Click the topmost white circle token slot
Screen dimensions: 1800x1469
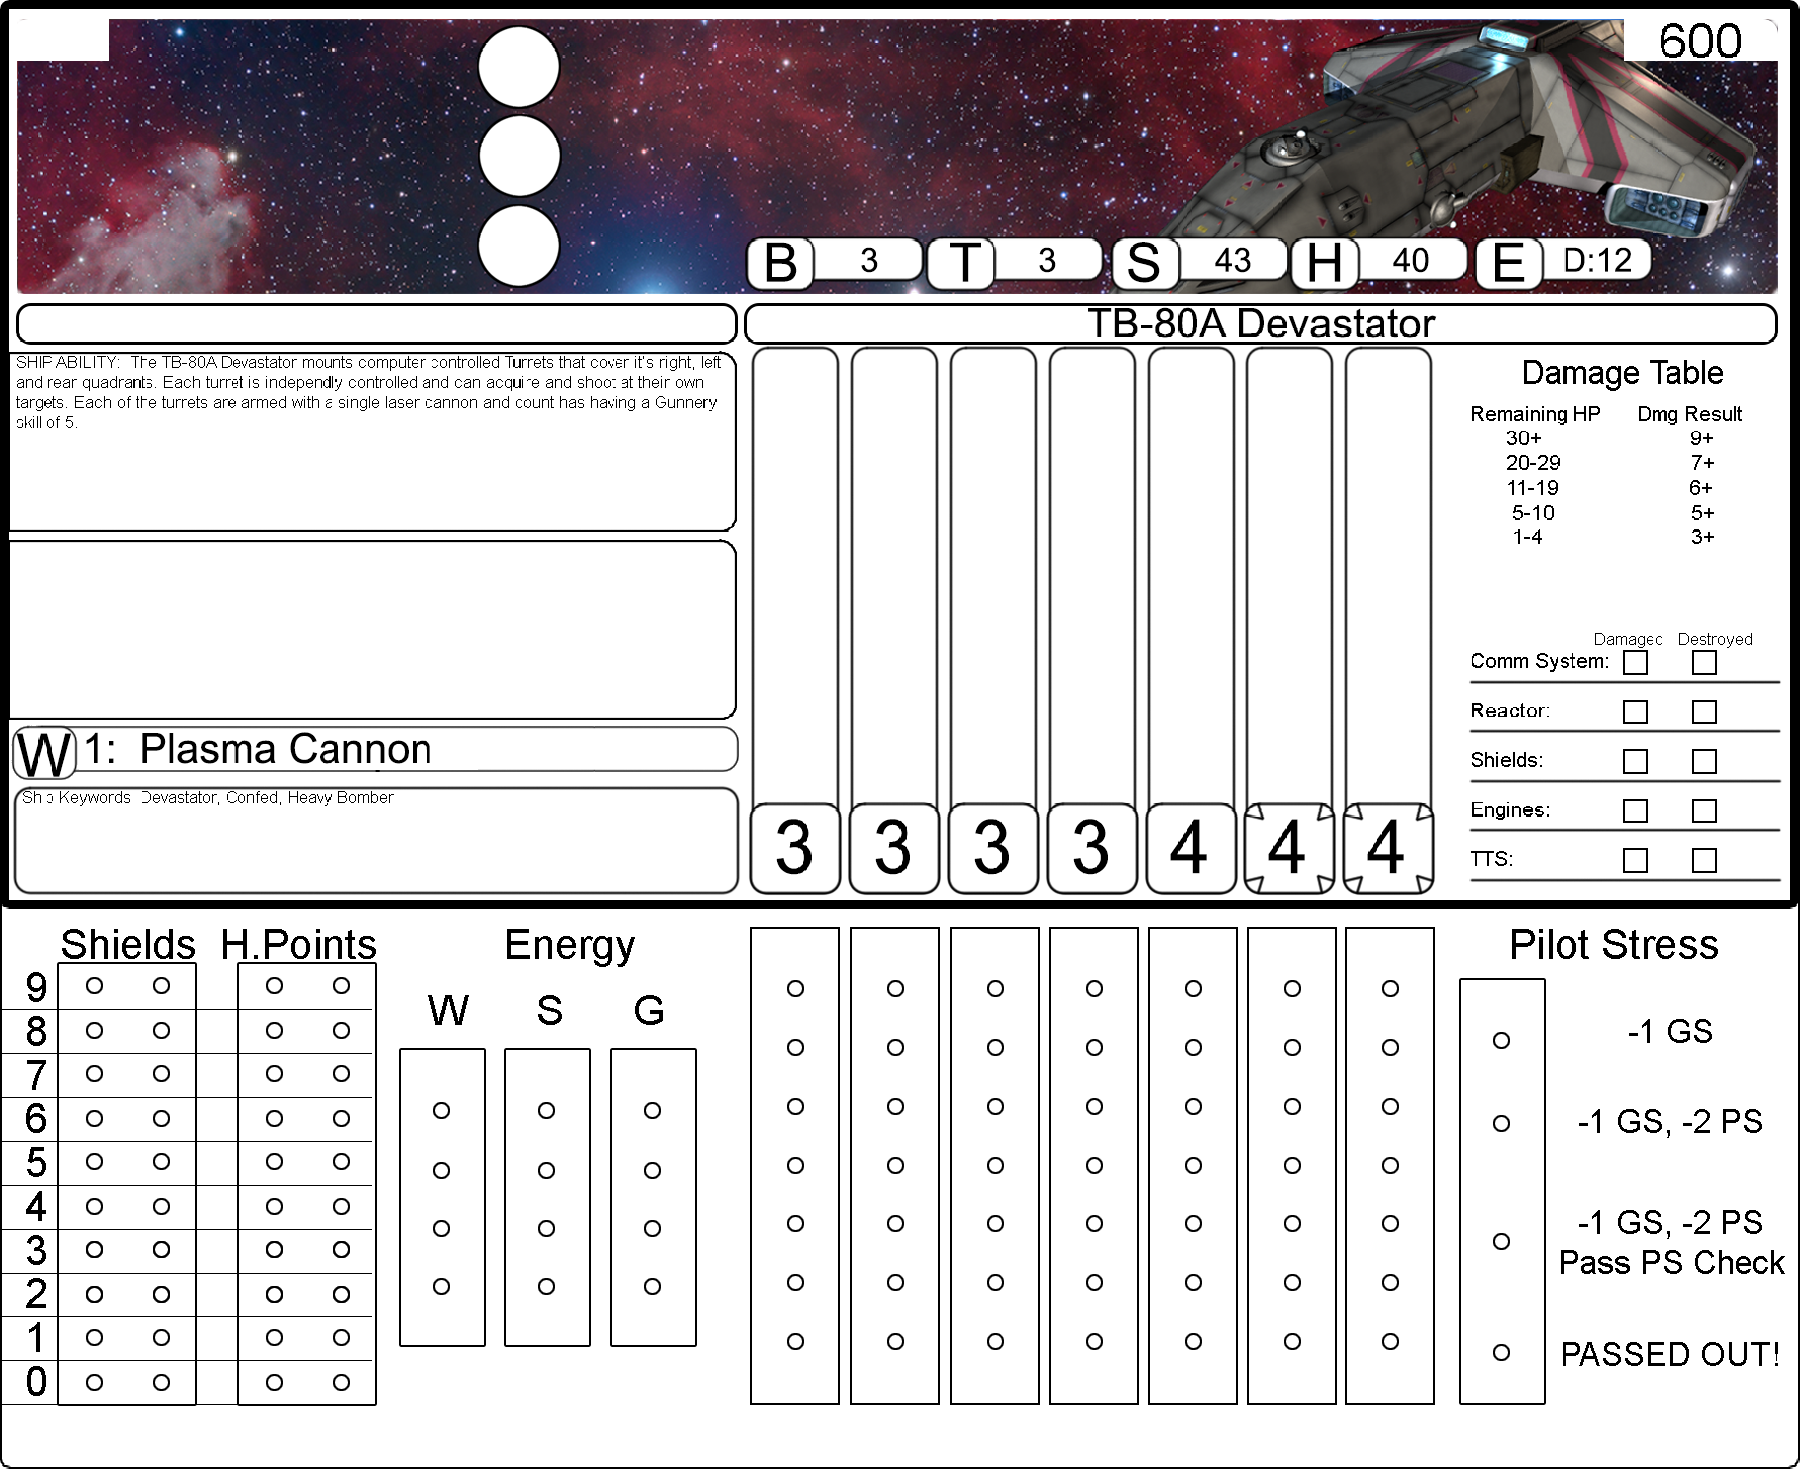[519, 67]
